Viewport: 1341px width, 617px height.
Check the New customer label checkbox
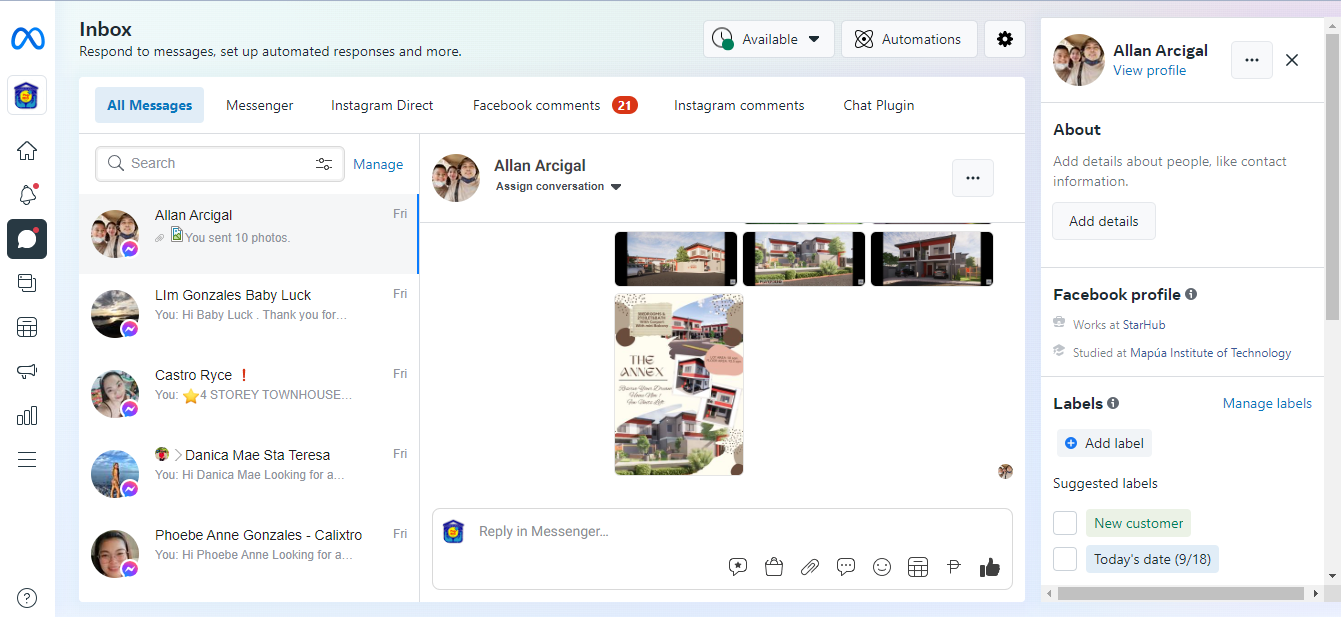click(1065, 523)
